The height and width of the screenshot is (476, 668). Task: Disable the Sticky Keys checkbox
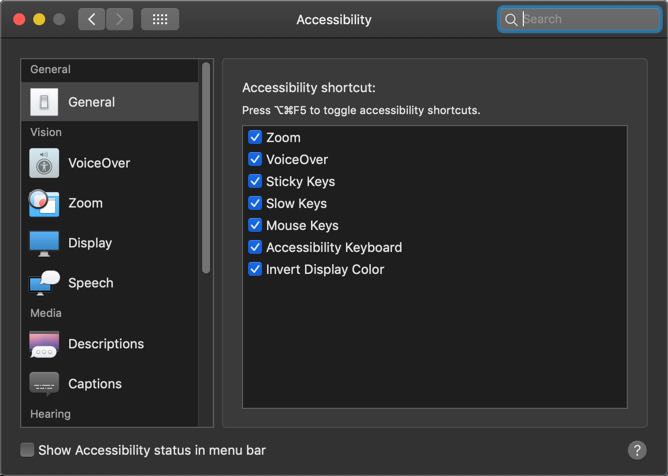(255, 182)
